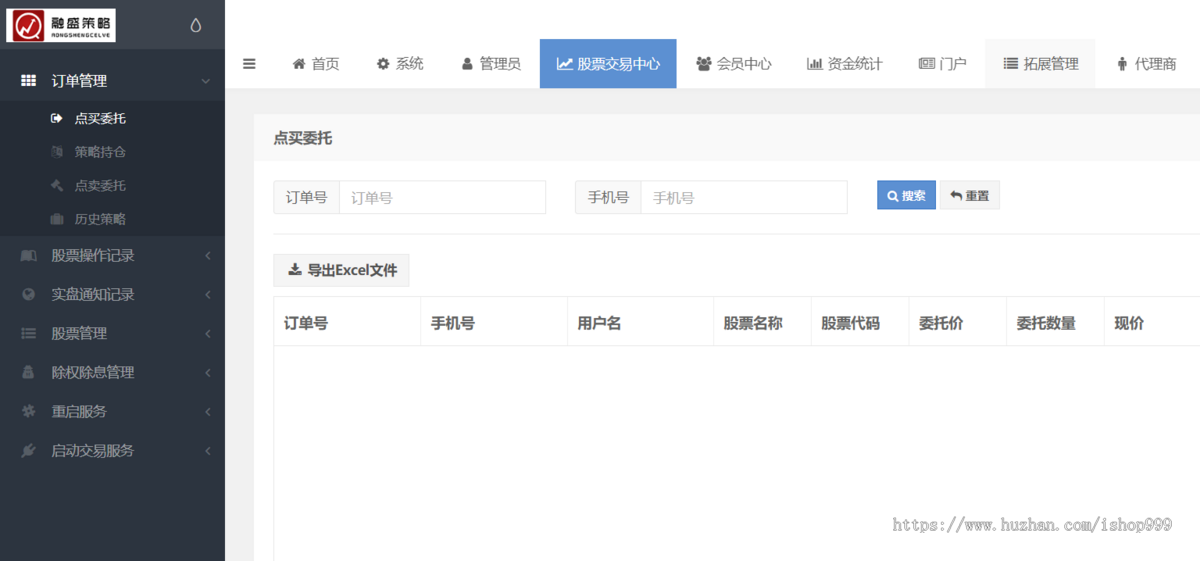Toggle the hamburger sidebar menu icon
Image resolution: width=1200 pixels, height=561 pixels.
pyautogui.click(x=249, y=64)
